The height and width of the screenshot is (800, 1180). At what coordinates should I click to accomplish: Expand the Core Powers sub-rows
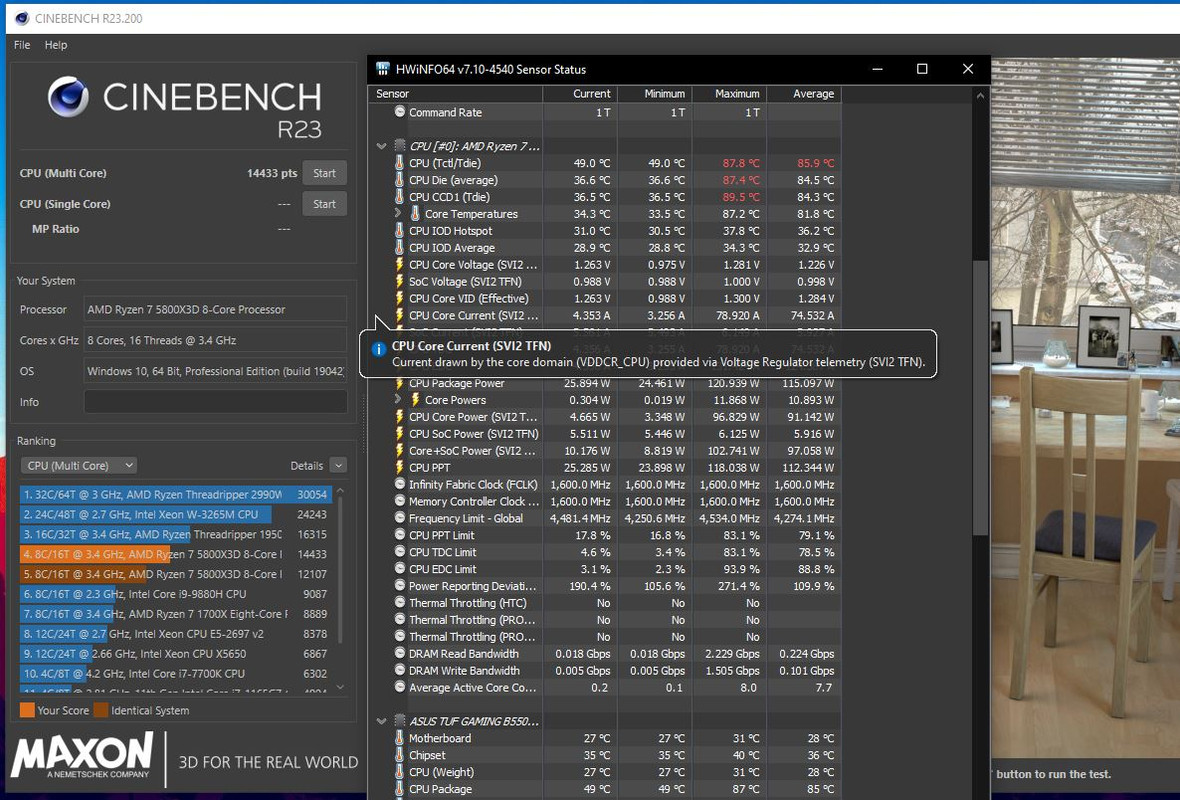point(398,400)
